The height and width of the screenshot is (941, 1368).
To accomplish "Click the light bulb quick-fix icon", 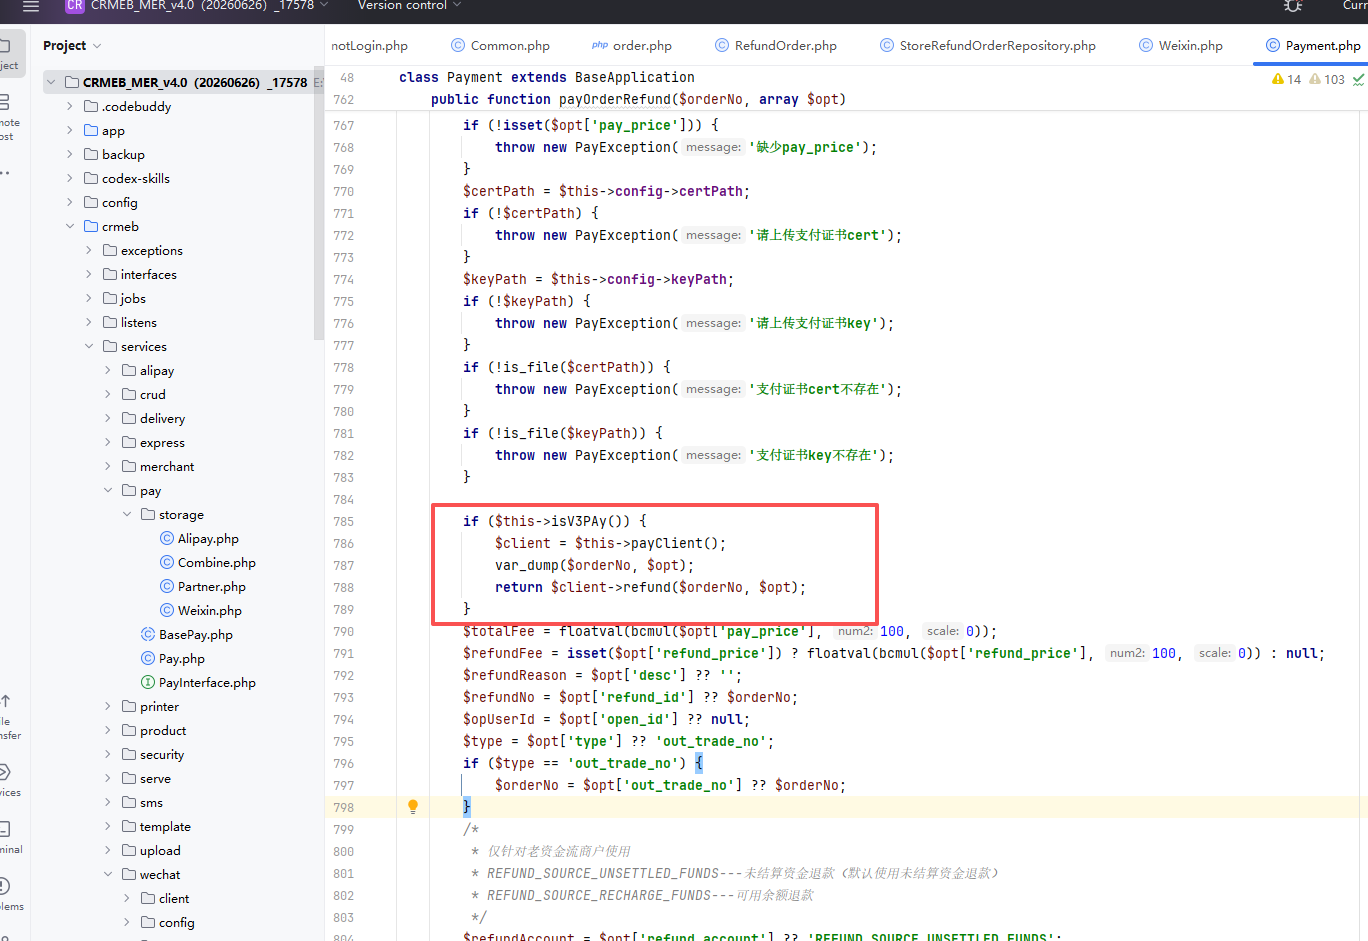I will tap(412, 806).
